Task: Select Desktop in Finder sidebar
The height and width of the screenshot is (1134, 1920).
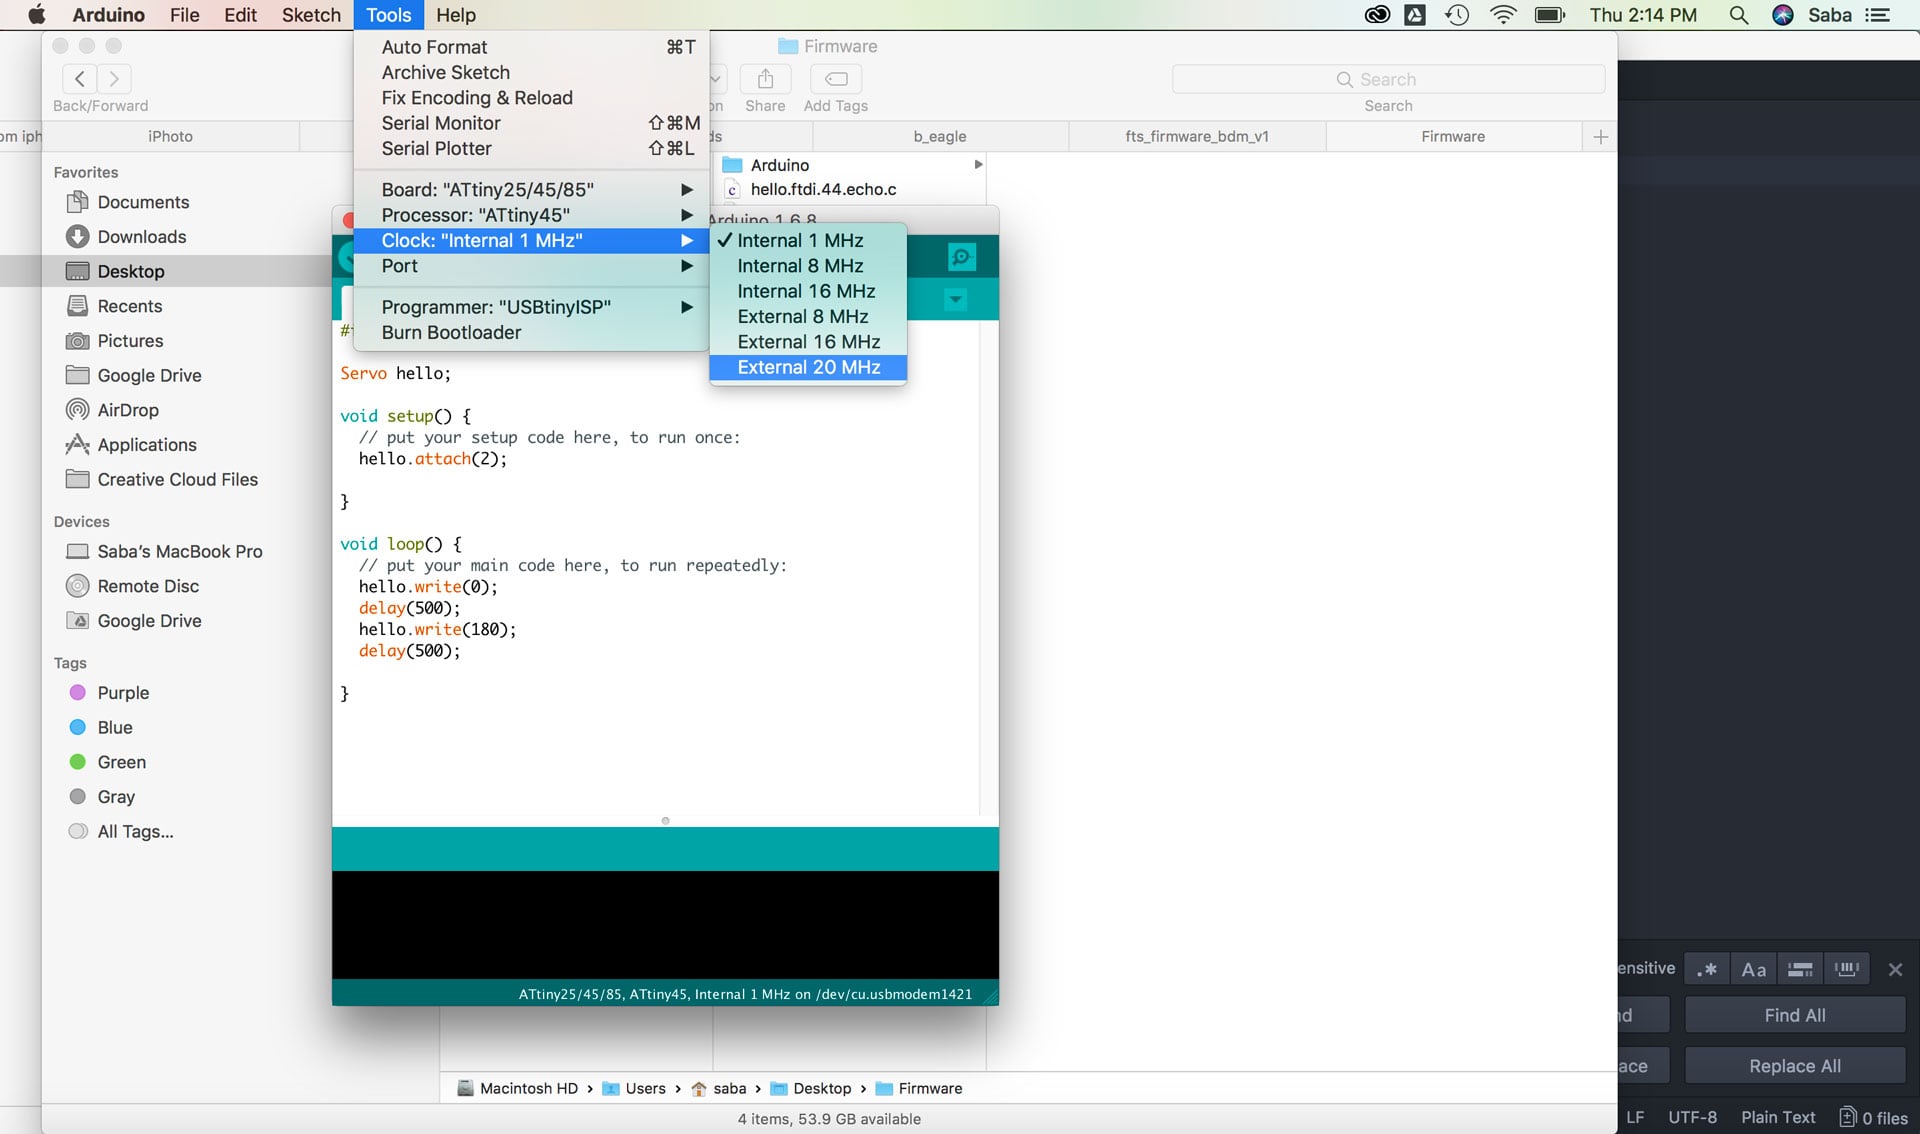Action: (131, 272)
